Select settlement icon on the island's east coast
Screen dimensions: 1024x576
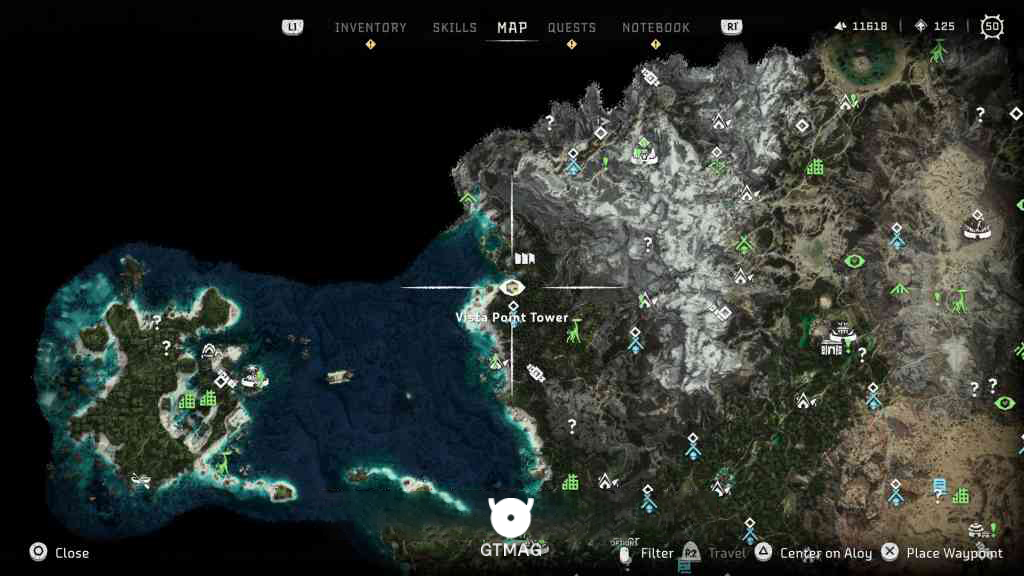[x=254, y=377]
